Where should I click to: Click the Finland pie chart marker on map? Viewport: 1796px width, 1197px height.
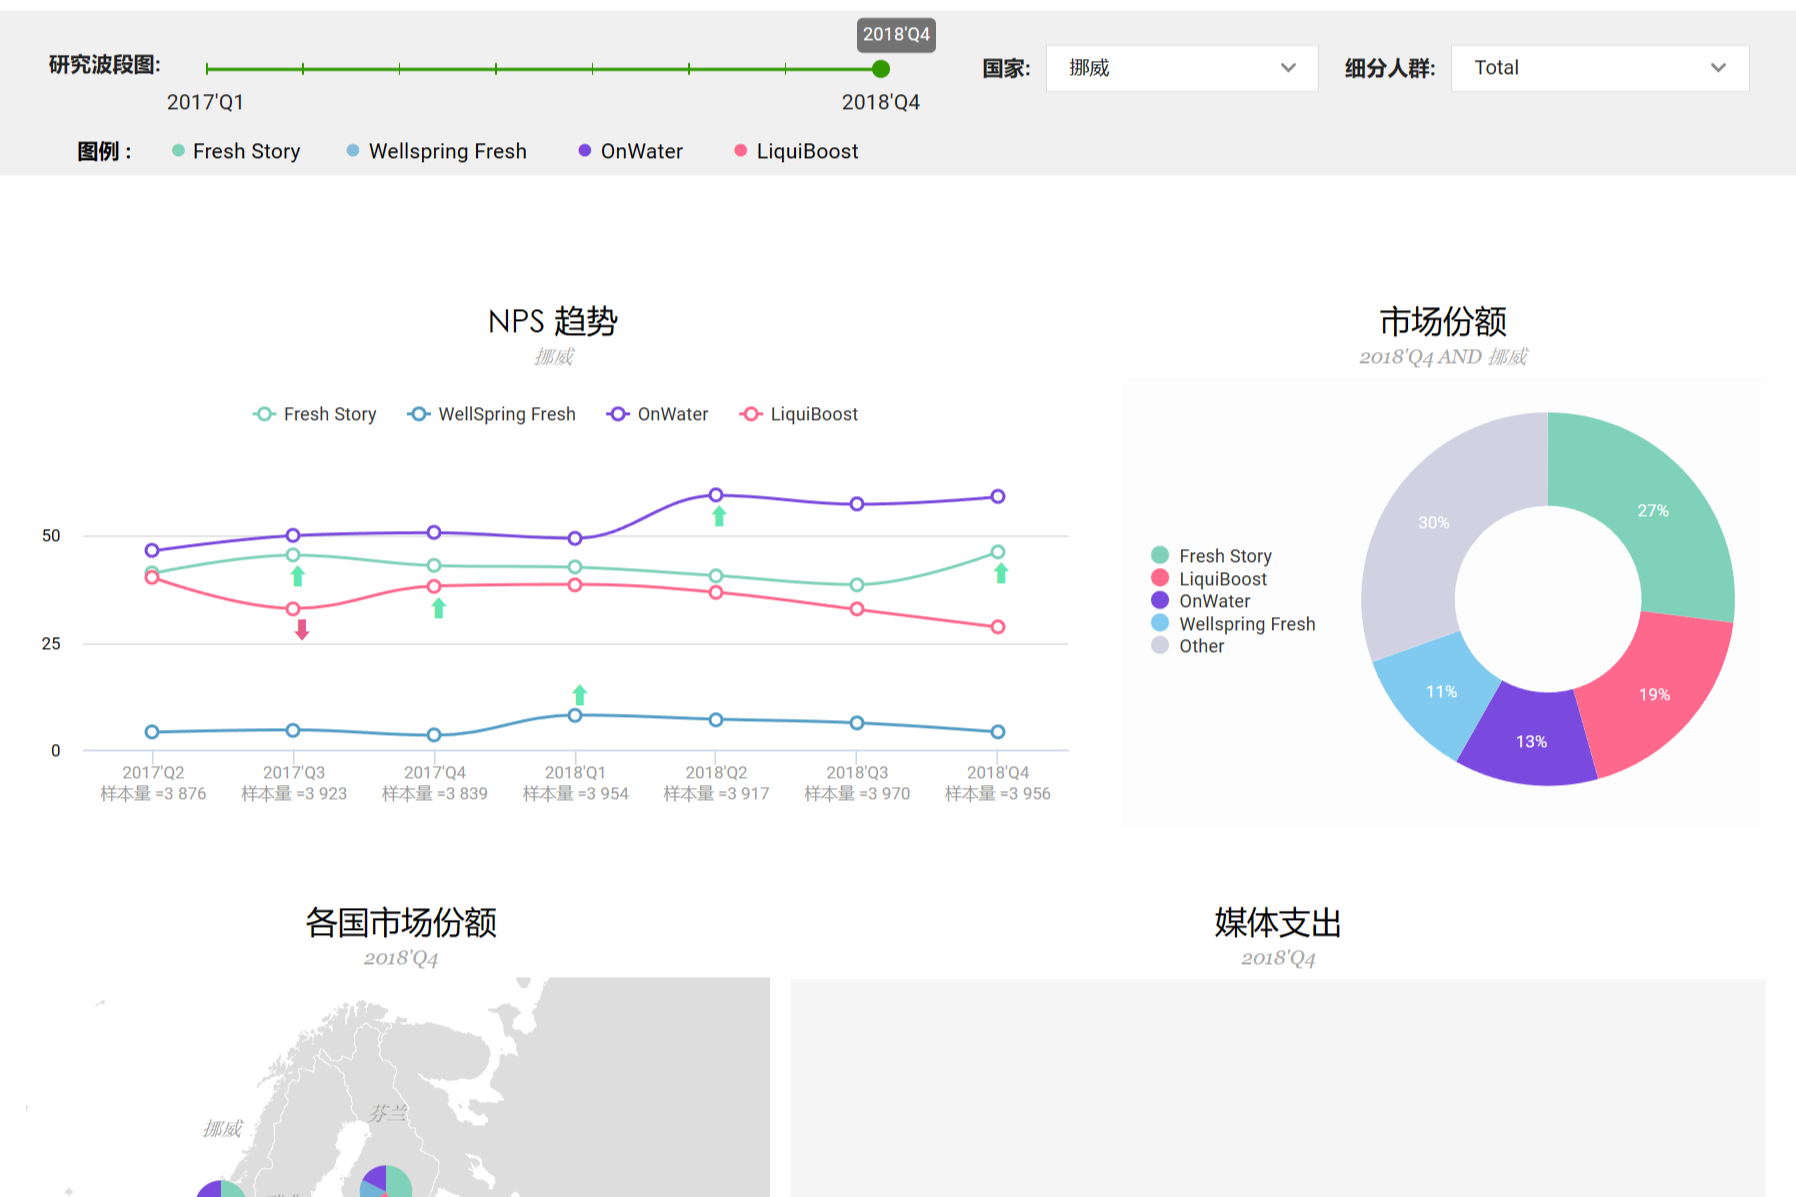(x=385, y=1183)
